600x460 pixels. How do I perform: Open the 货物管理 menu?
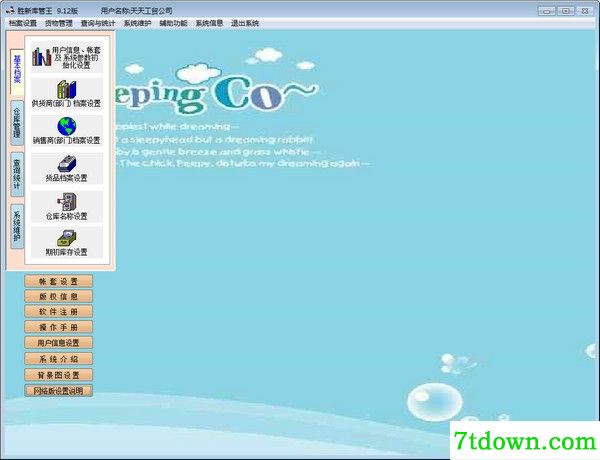59,23
